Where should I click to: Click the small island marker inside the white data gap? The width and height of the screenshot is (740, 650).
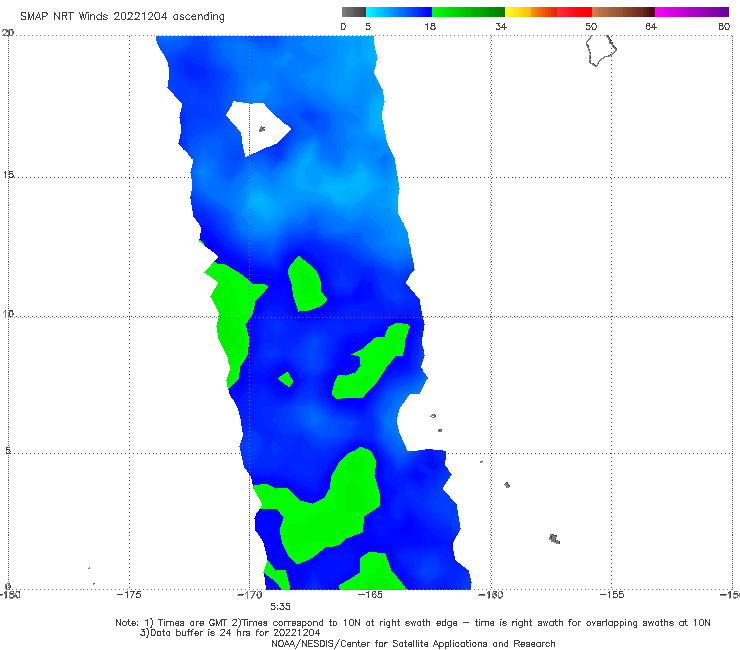coord(262,128)
